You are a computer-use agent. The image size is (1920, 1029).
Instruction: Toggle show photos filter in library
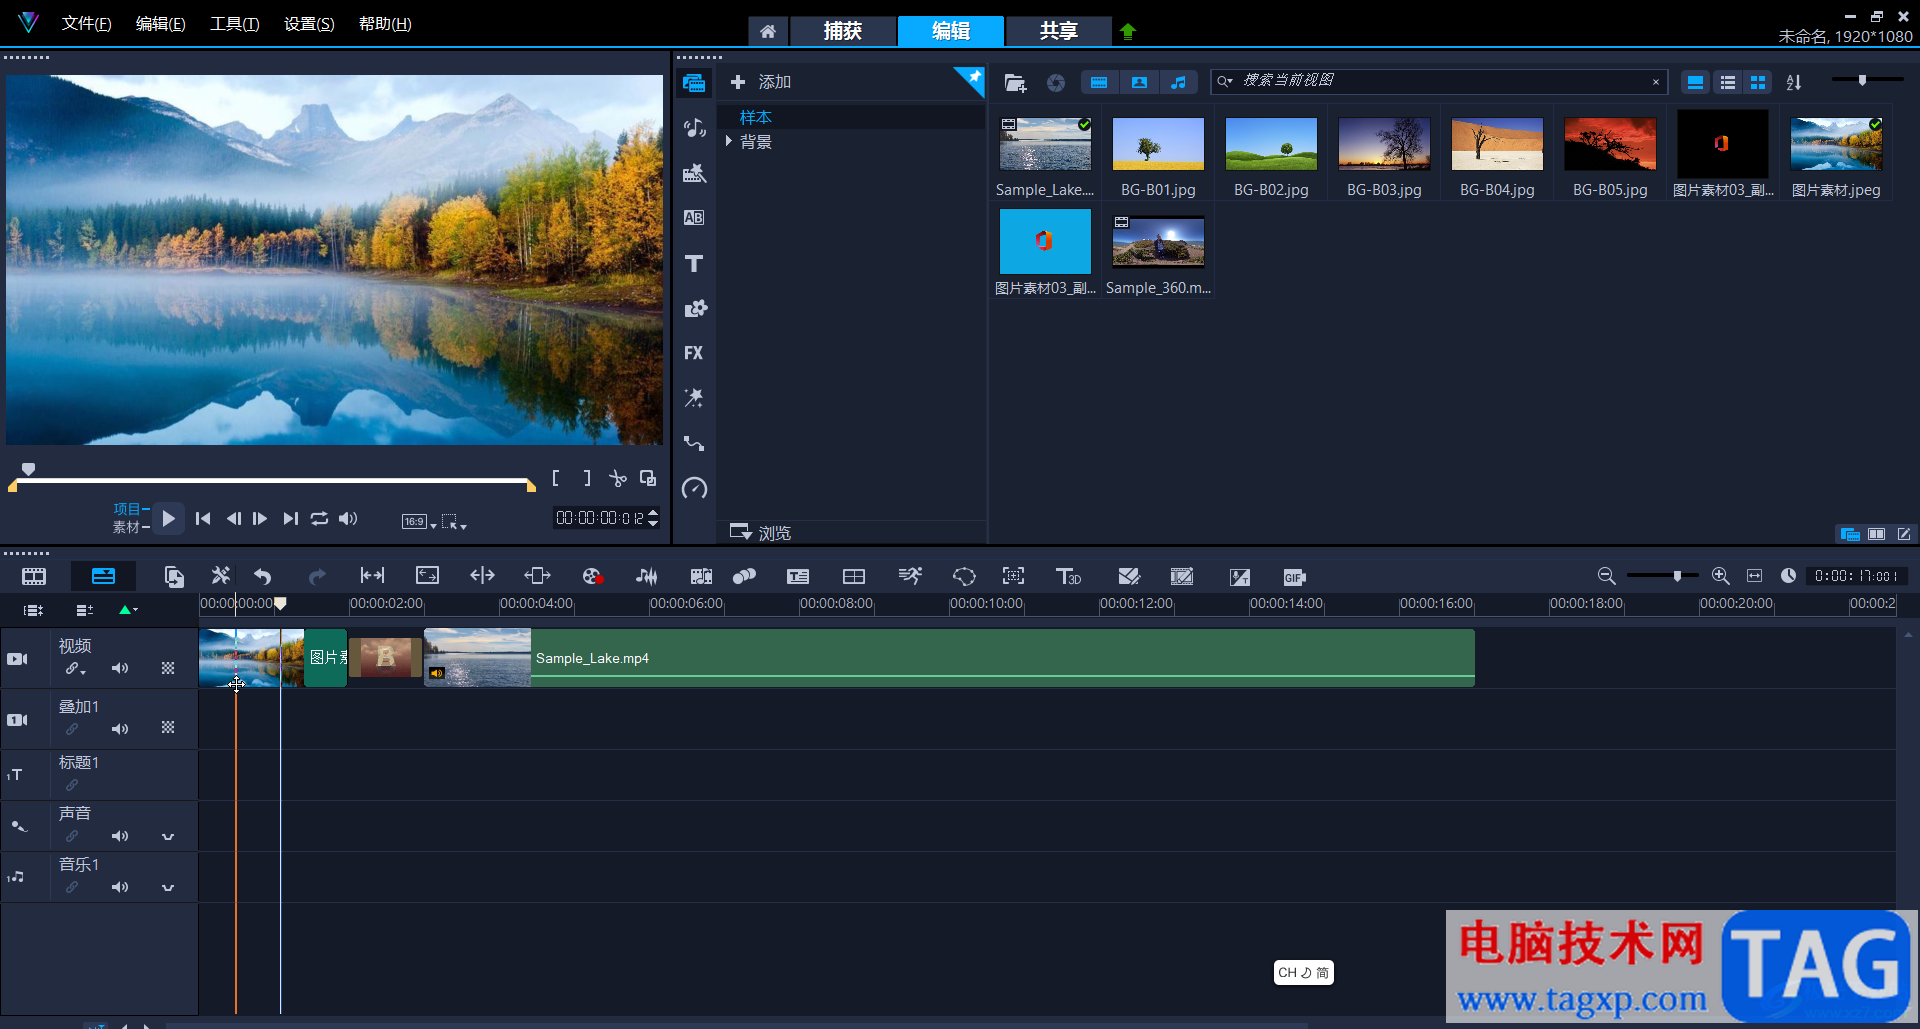pyautogui.click(x=1139, y=83)
